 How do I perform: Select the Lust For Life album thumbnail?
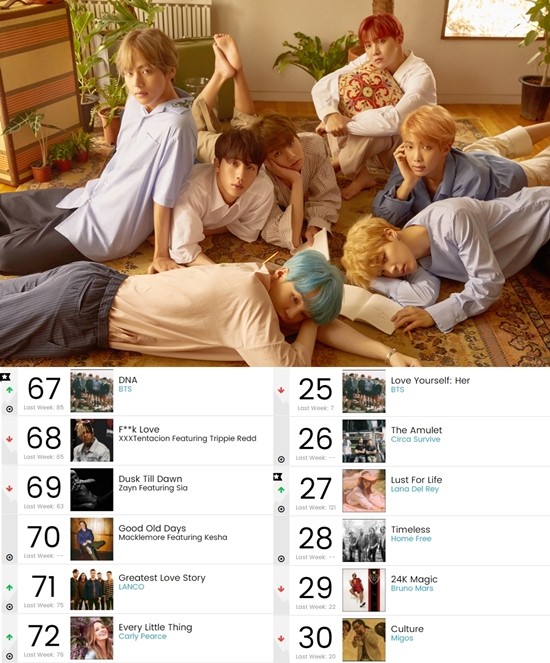(x=364, y=491)
